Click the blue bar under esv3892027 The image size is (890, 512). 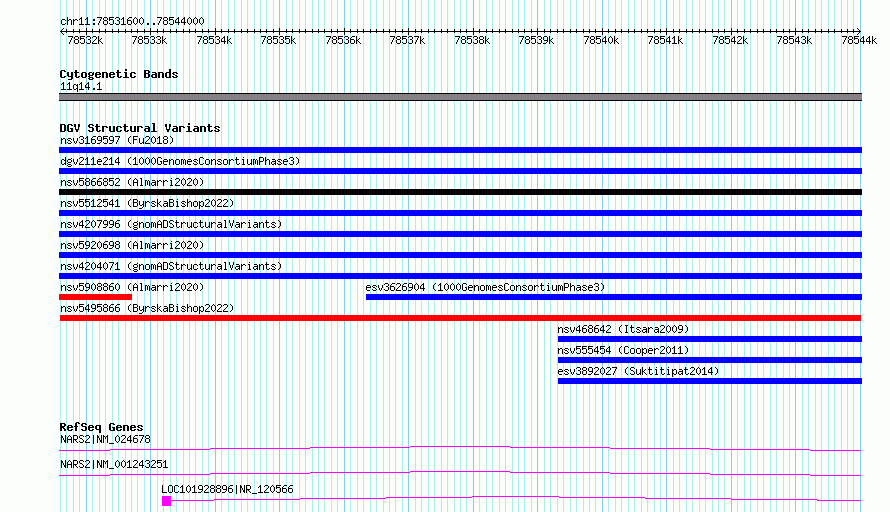[710, 381]
